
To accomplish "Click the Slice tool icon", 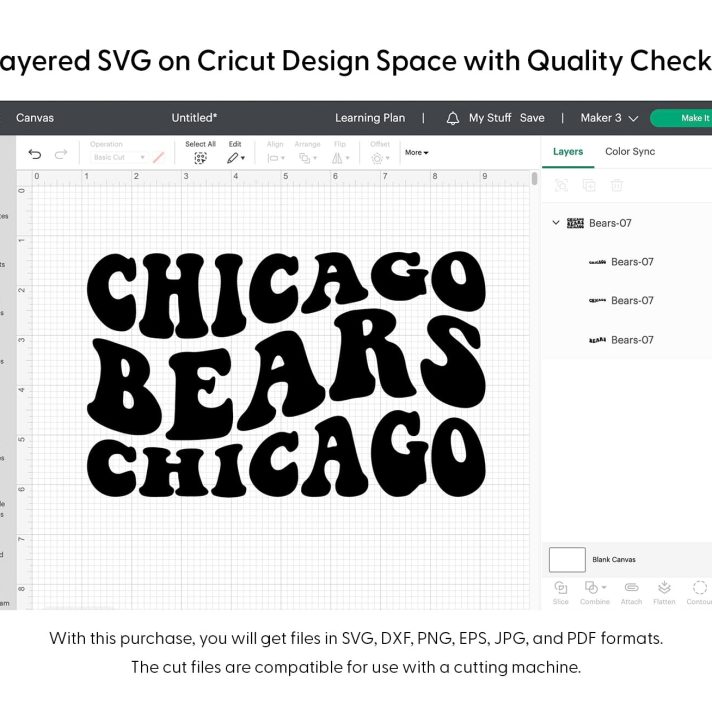I will click(560, 588).
